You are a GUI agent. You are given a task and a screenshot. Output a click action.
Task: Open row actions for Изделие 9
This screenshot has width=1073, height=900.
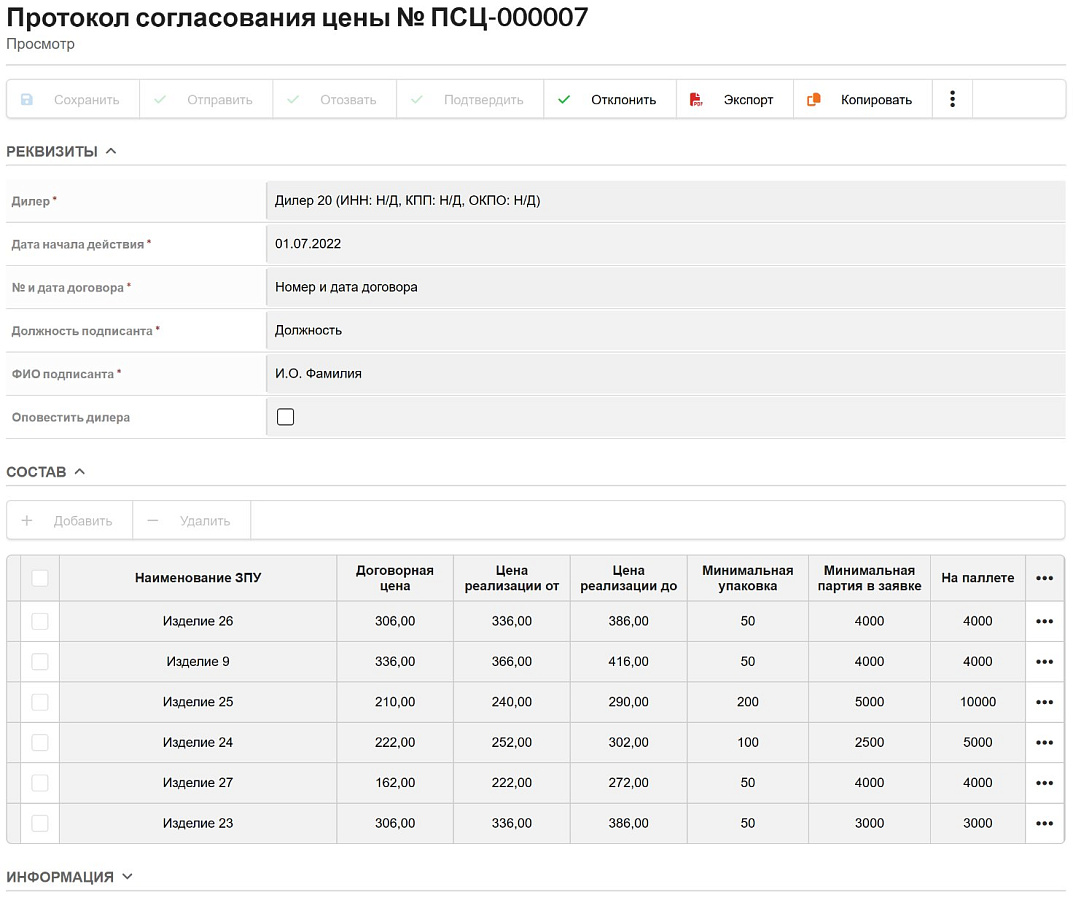click(x=1044, y=662)
